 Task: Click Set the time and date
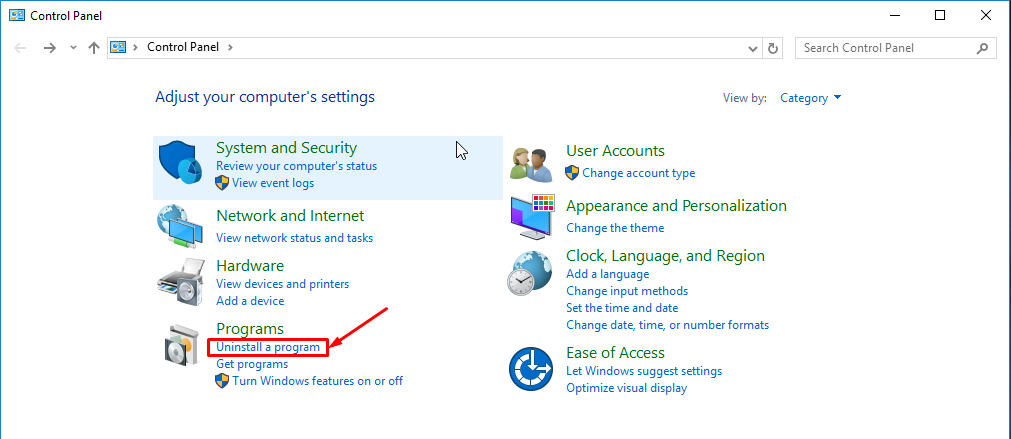(x=622, y=308)
